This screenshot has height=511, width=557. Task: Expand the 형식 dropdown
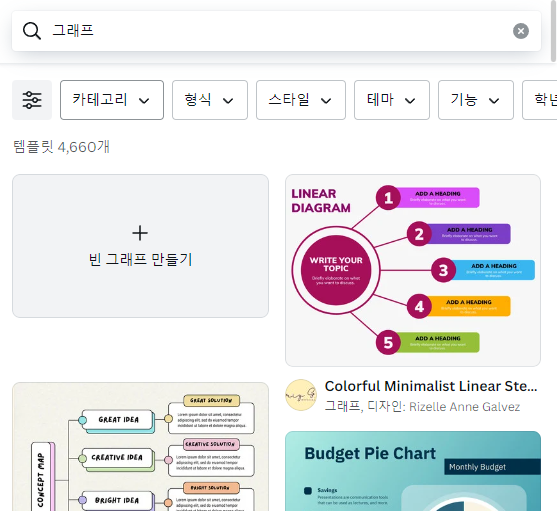[x=210, y=100]
